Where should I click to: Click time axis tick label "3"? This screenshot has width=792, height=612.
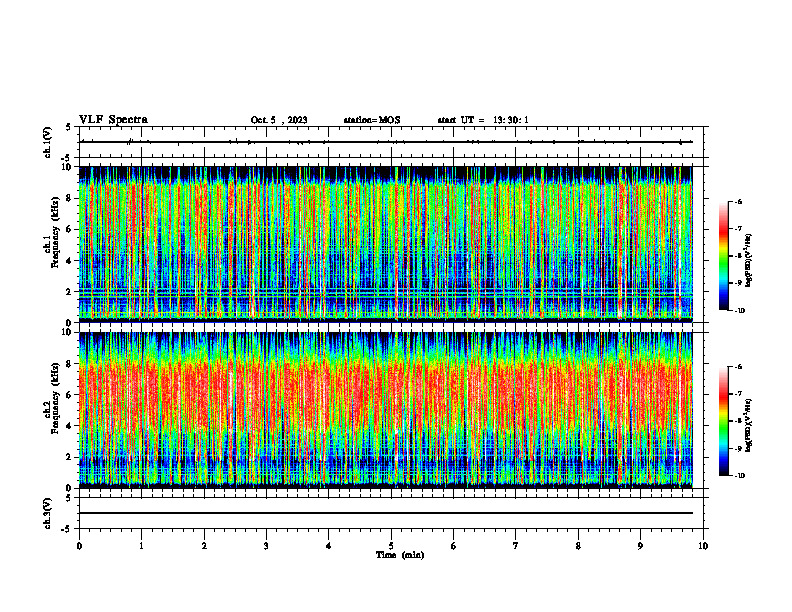266,546
